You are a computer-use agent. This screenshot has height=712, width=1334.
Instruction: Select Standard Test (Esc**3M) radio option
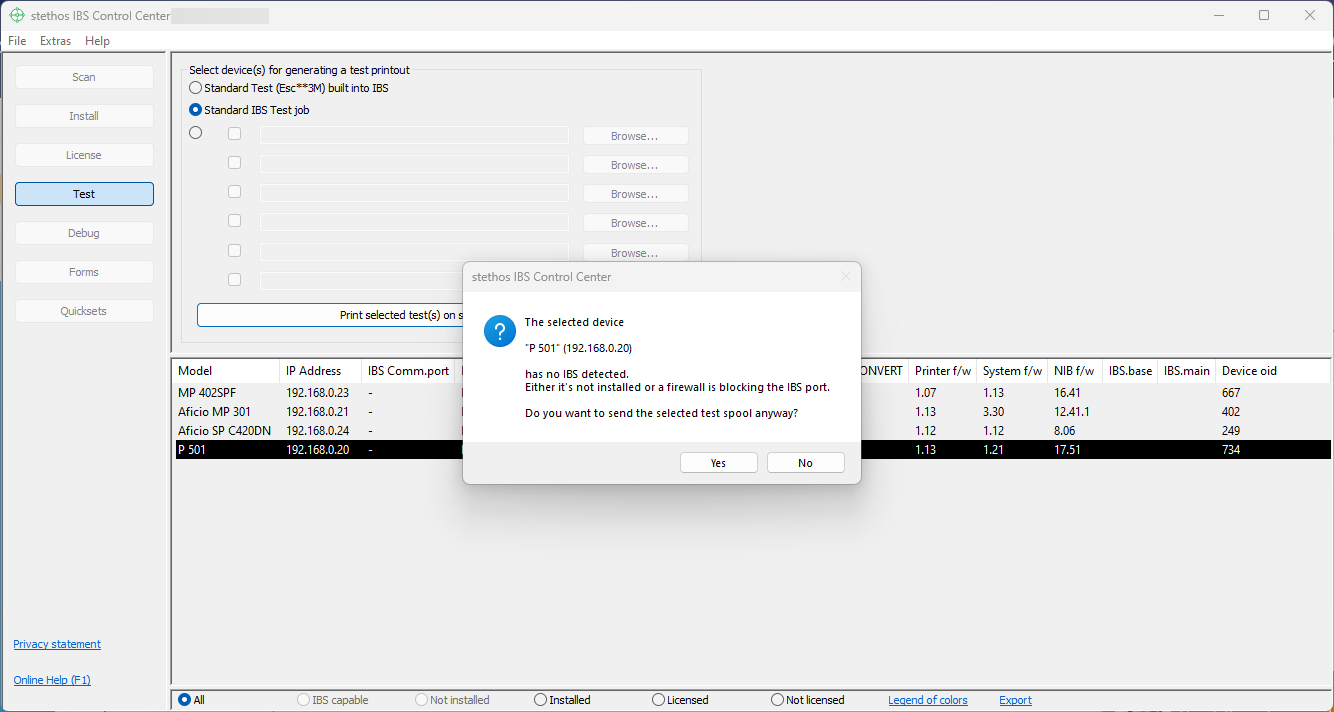[196, 88]
